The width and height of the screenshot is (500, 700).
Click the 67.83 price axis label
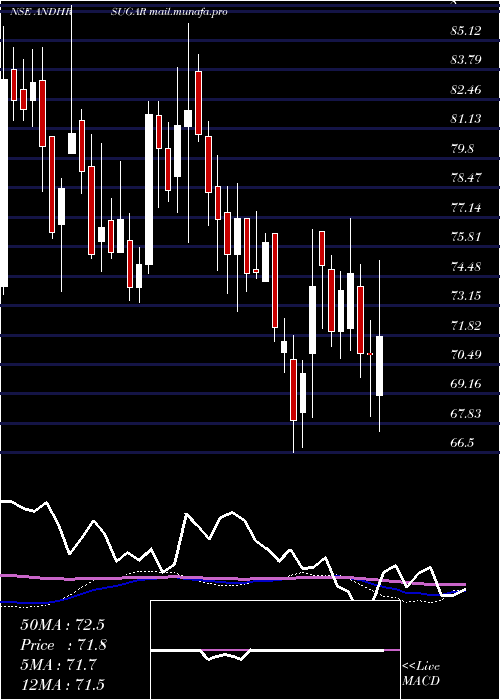tap(467, 413)
